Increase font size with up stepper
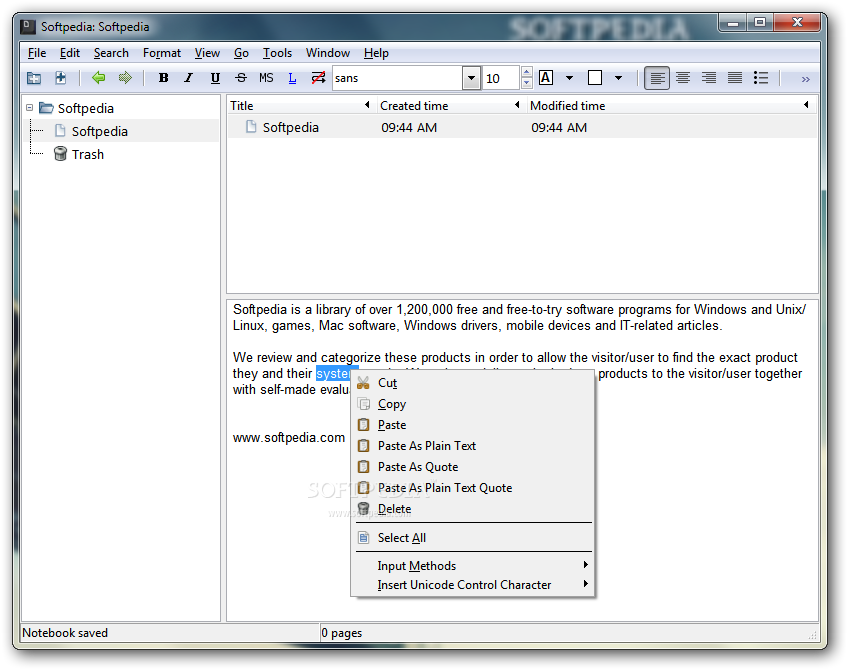Screen dimensions: 848x670 point(526,72)
